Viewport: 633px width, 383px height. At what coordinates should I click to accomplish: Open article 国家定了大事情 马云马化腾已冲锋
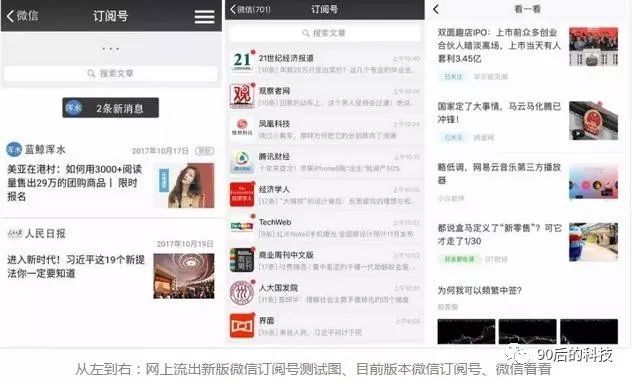coord(499,113)
